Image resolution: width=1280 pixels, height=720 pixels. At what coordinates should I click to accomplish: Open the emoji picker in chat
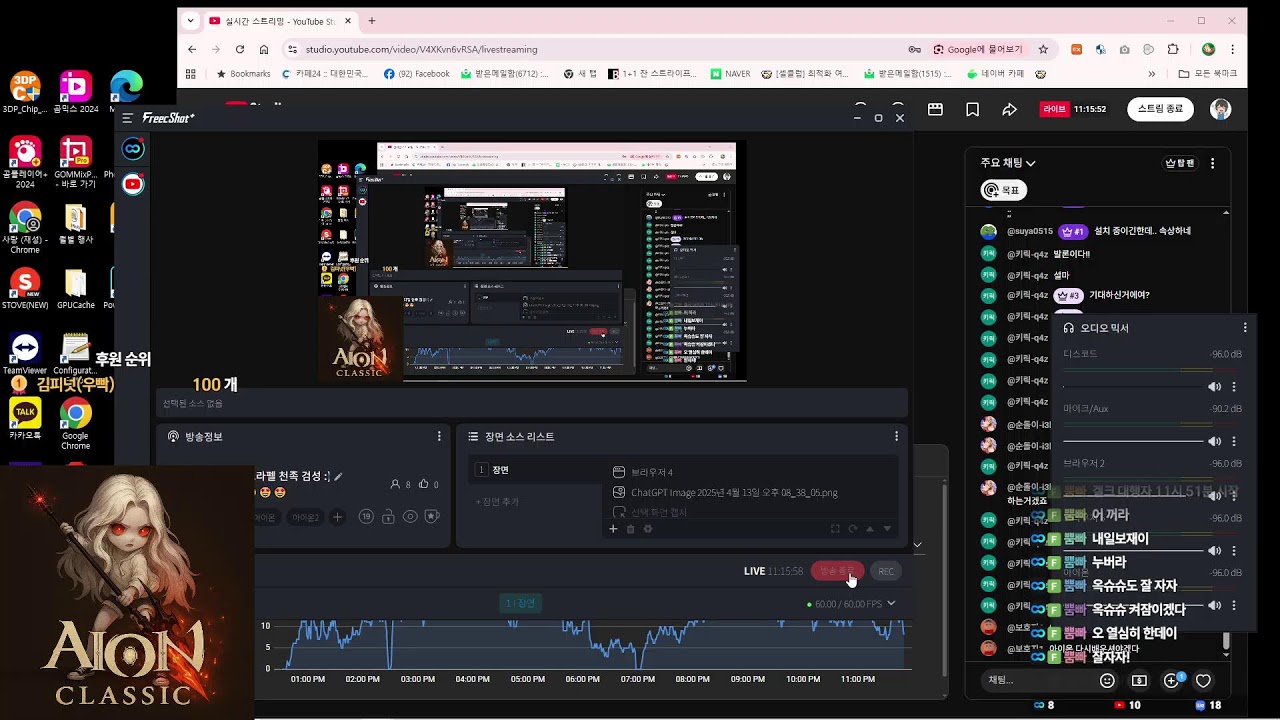1107,681
